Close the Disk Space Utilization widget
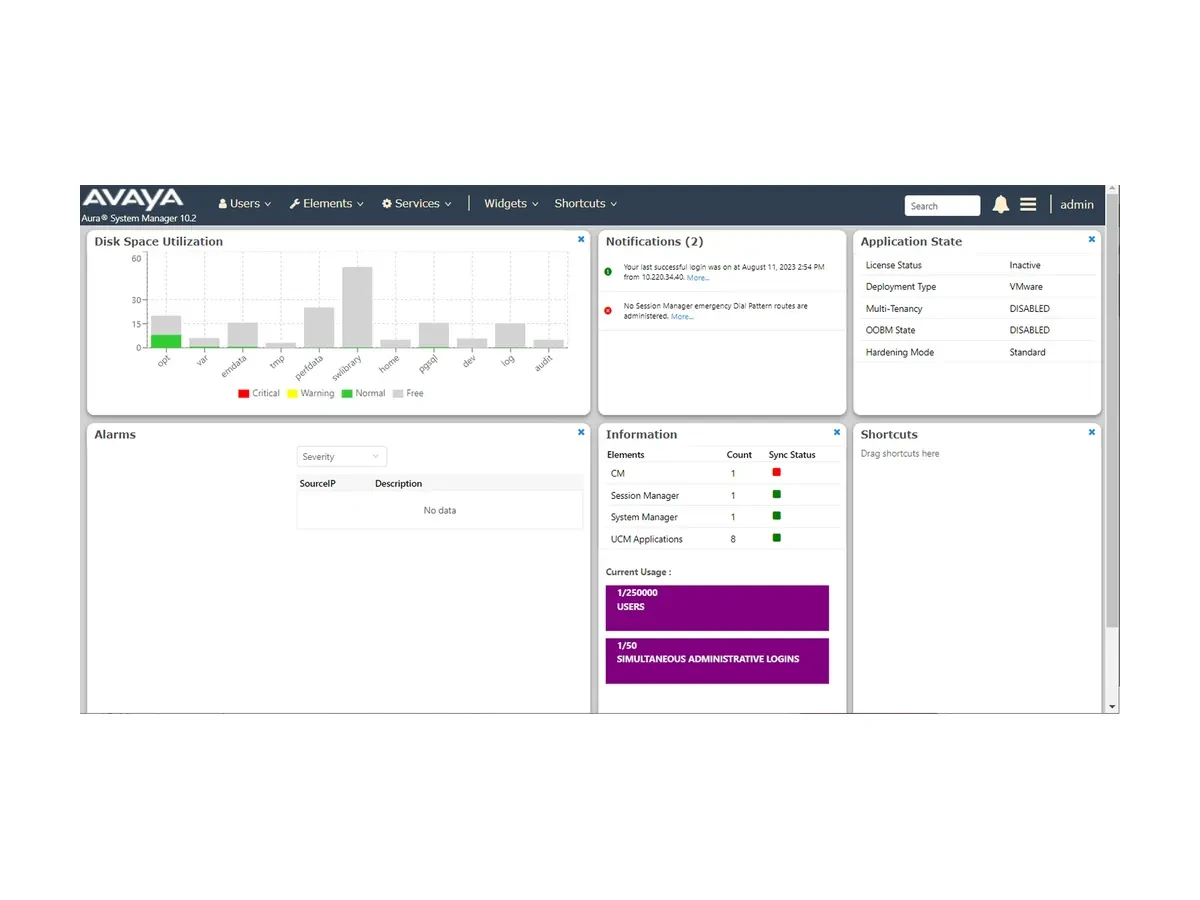The width and height of the screenshot is (1200, 900). coord(581,239)
